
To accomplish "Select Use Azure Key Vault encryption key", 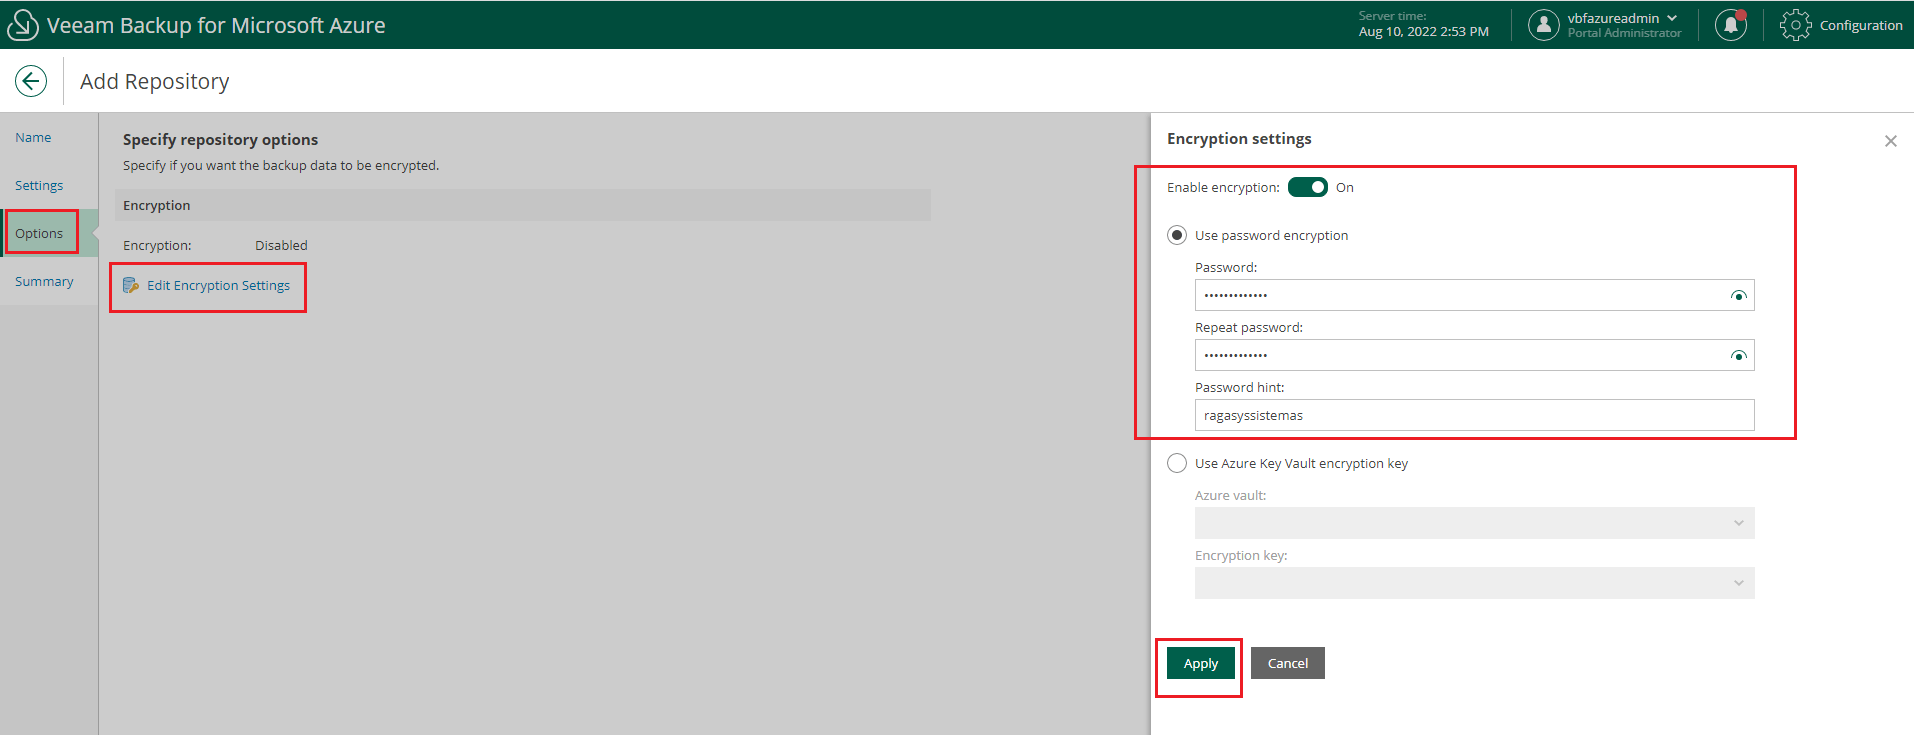I will [1177, 463].
